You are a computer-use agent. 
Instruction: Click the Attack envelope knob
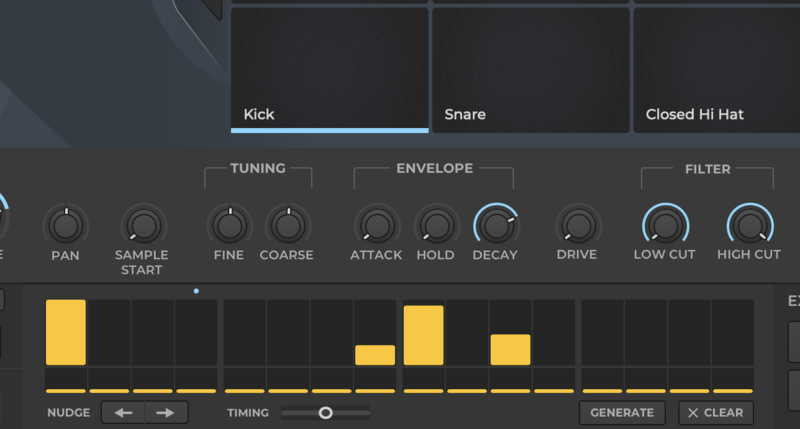point(376,224)
